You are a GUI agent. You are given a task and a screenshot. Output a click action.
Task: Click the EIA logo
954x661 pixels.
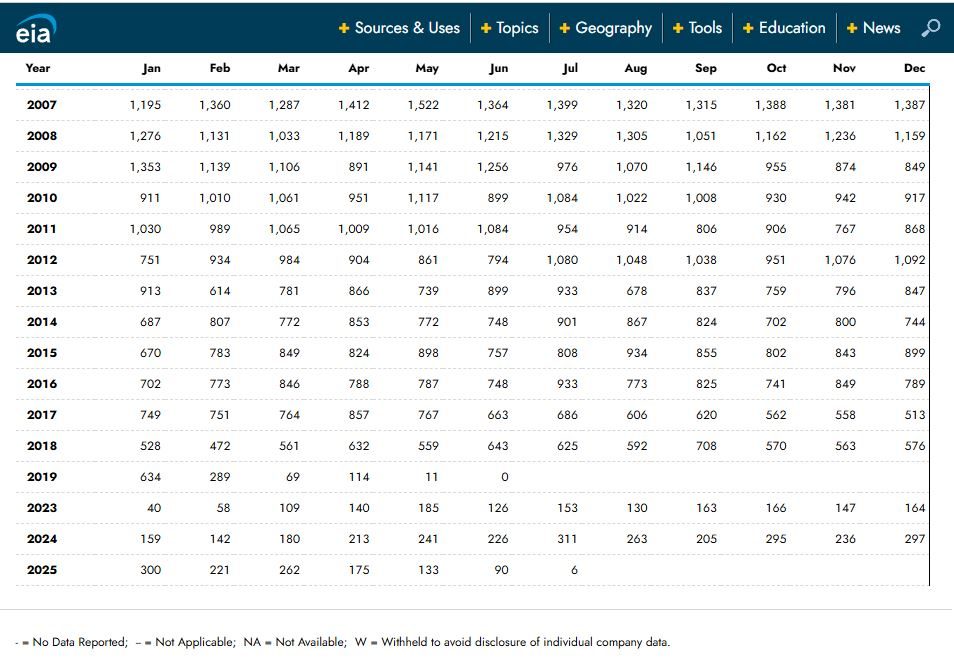(x=35, y=29)
